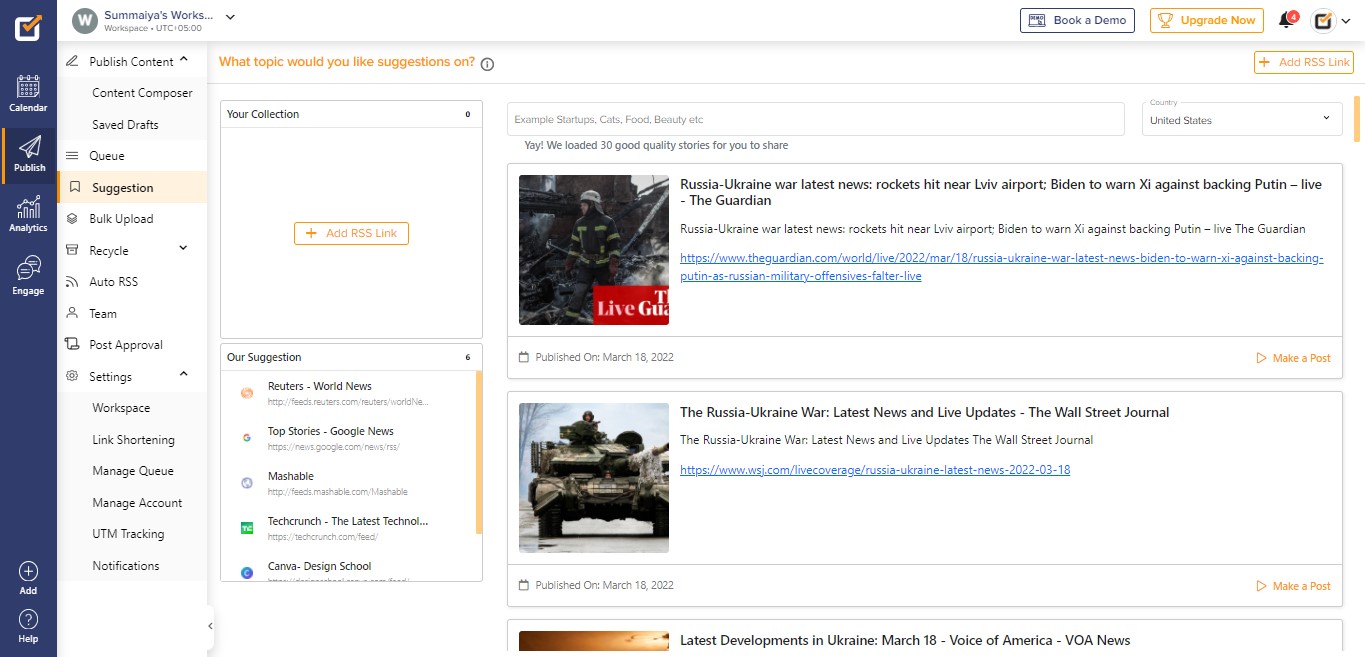The height and width of the screenshot is (657, 1365).
Task: Open the Team page
Action: (103, 314)
